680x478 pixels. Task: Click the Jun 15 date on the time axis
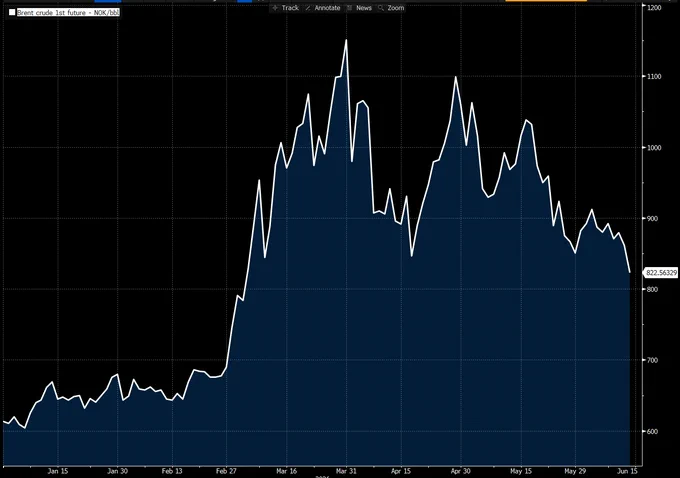[x=627, y=471]
